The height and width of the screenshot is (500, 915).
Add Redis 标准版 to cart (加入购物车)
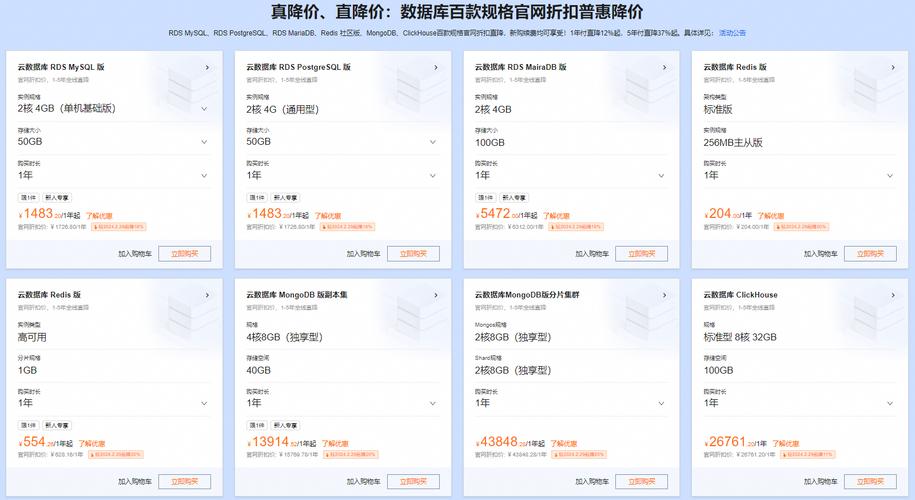pyautogui.click(x=820, y=254)
